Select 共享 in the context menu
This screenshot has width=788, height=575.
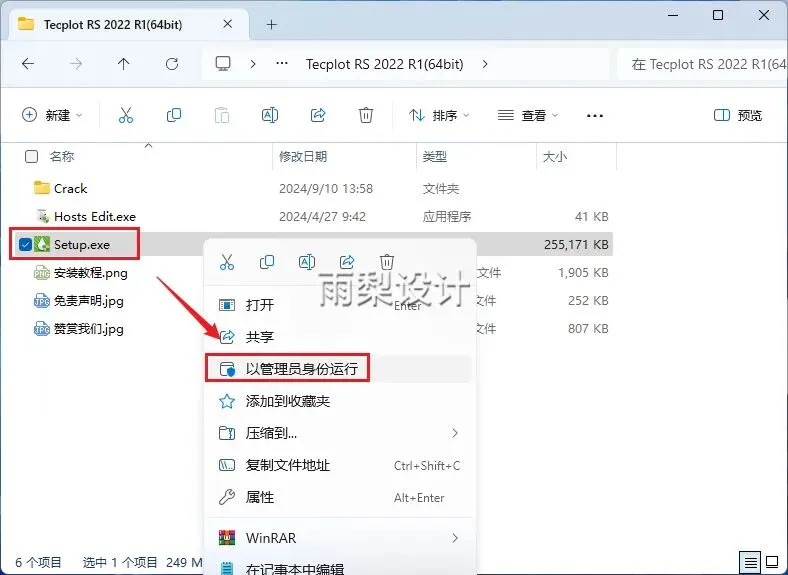coord(340,337)
